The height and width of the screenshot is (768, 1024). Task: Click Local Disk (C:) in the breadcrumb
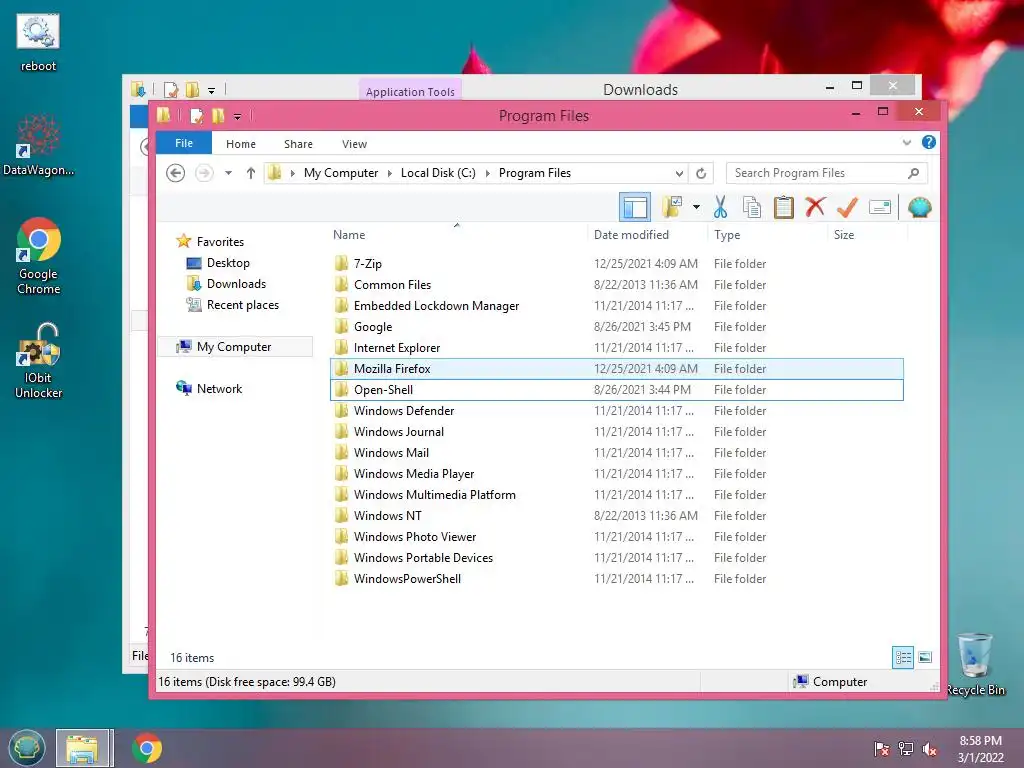pos(438,173)
